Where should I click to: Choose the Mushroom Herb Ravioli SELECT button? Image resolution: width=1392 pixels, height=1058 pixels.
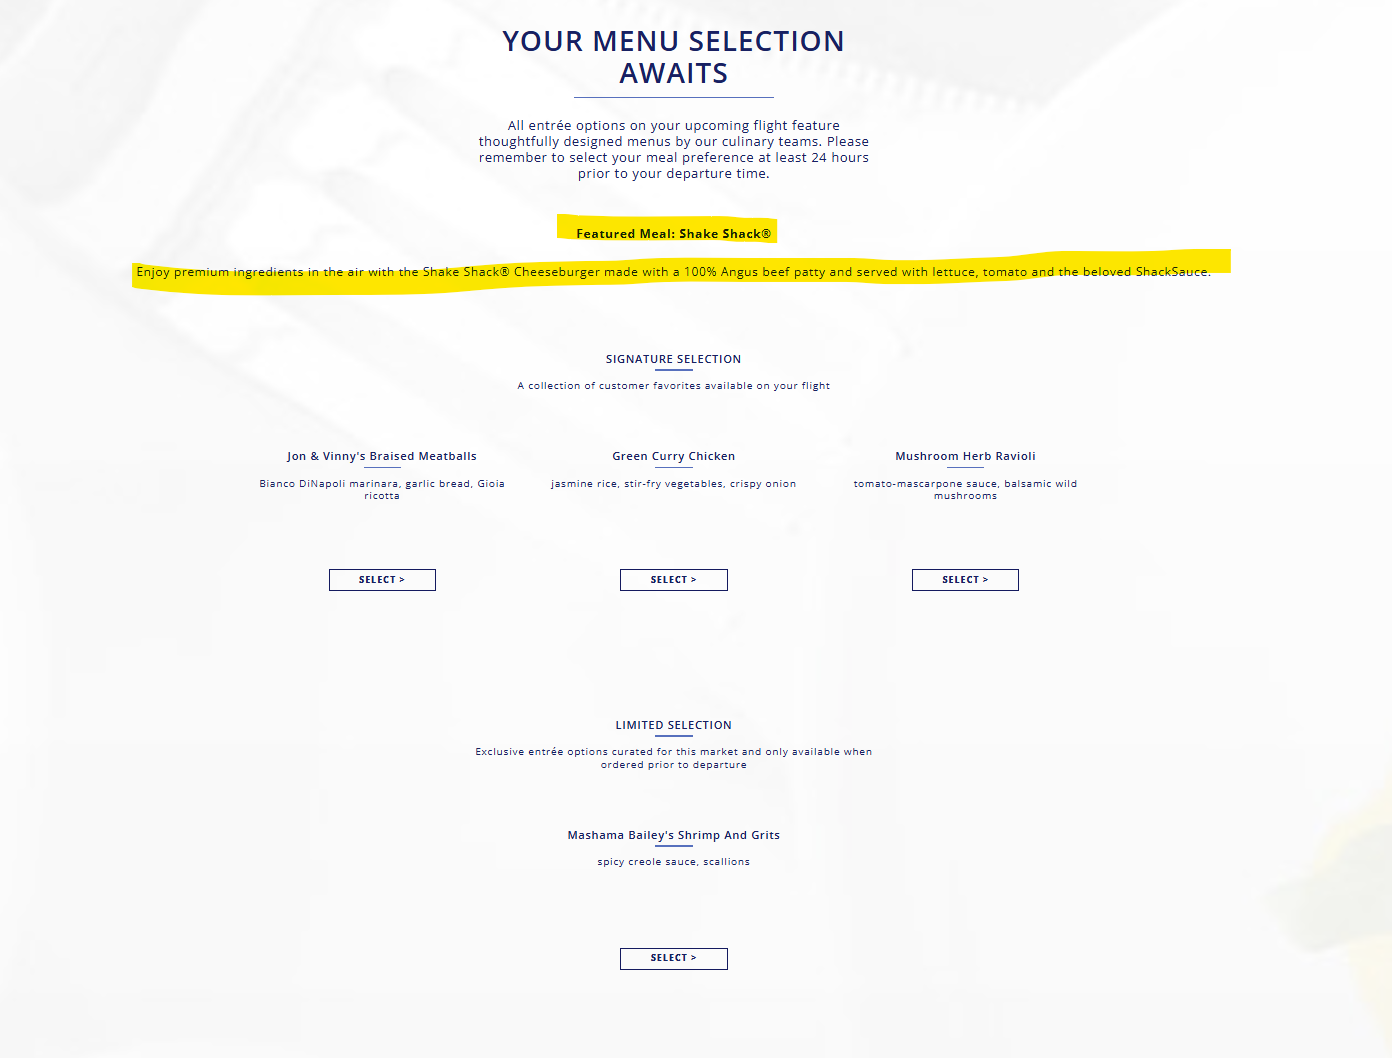pos(965,580)
